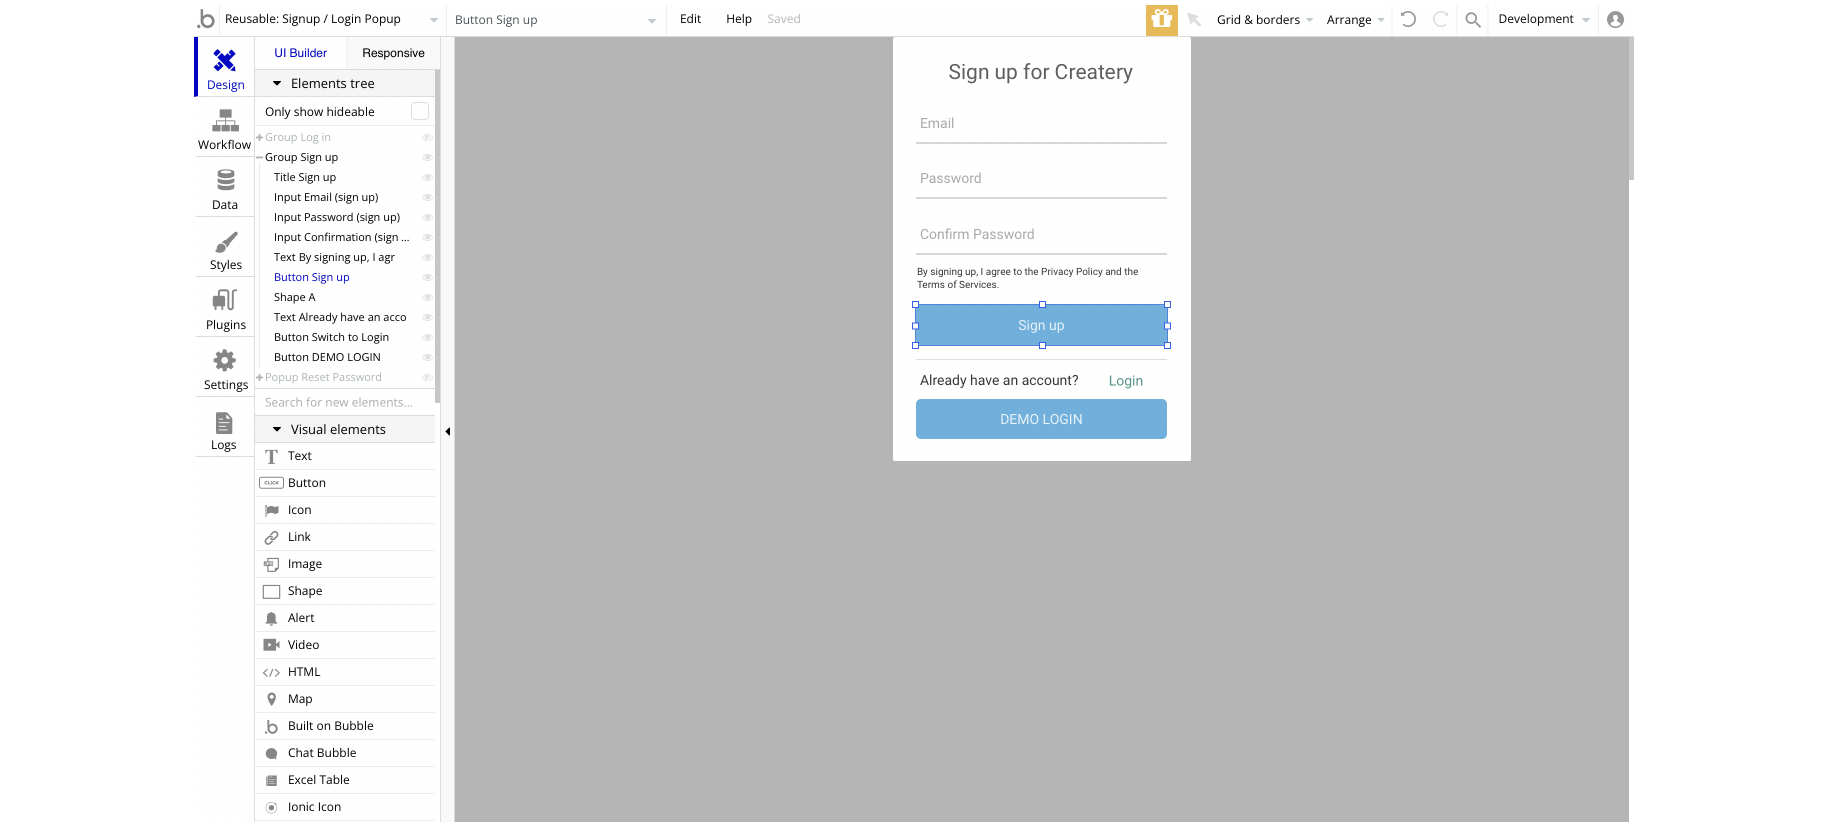
Task: Click the Sign up button on canvas
Action: click(x=1041, y=325)
